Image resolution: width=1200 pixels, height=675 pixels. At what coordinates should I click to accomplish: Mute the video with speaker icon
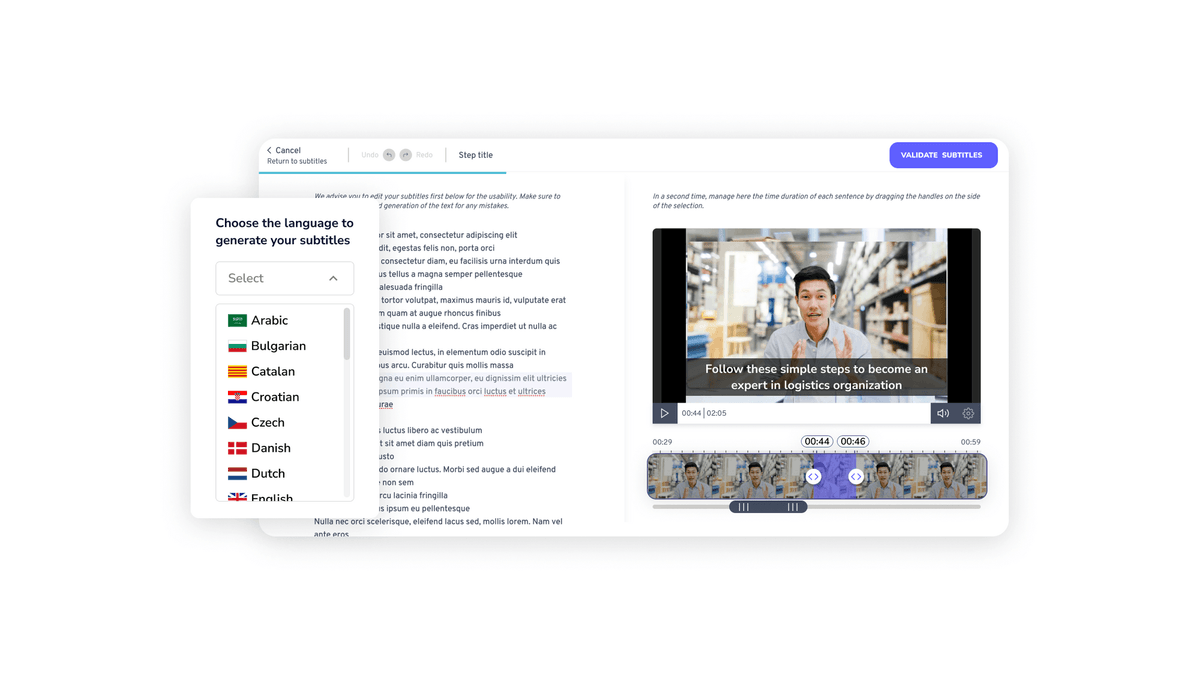click(x=942, y=413)
